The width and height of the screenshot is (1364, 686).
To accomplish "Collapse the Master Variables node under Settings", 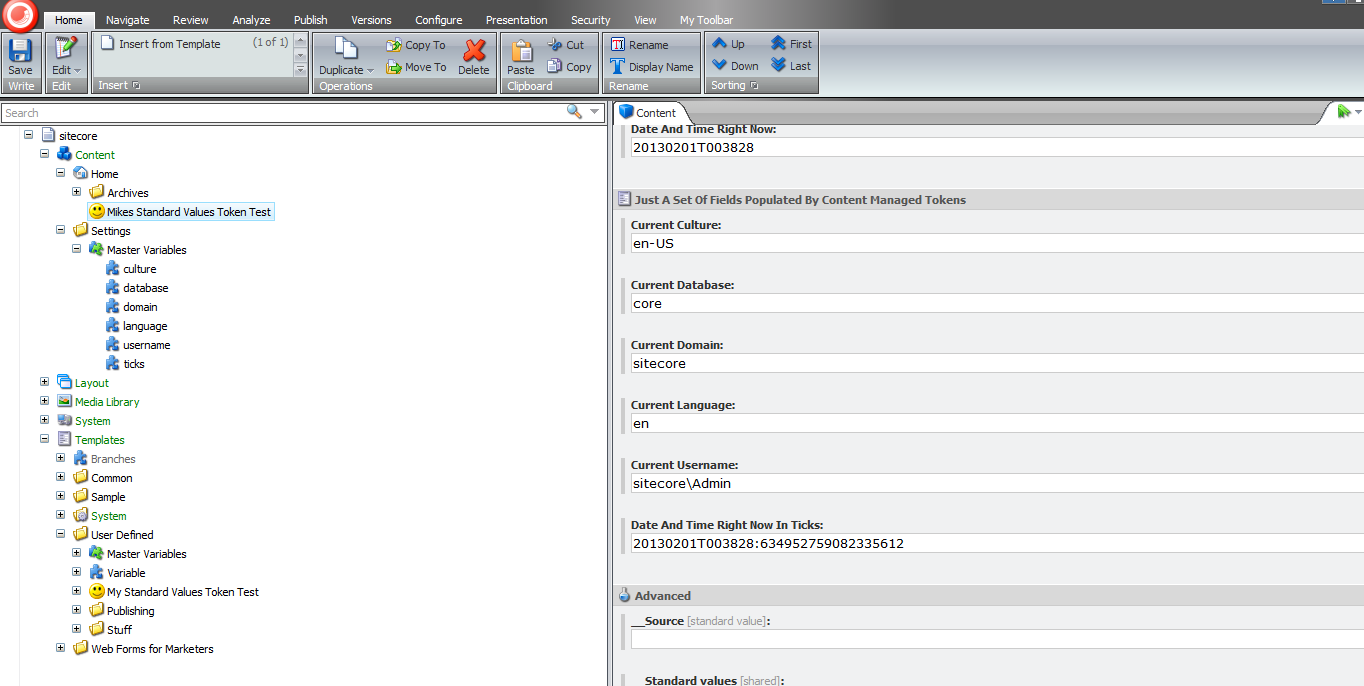I will (x=77, y=249).
